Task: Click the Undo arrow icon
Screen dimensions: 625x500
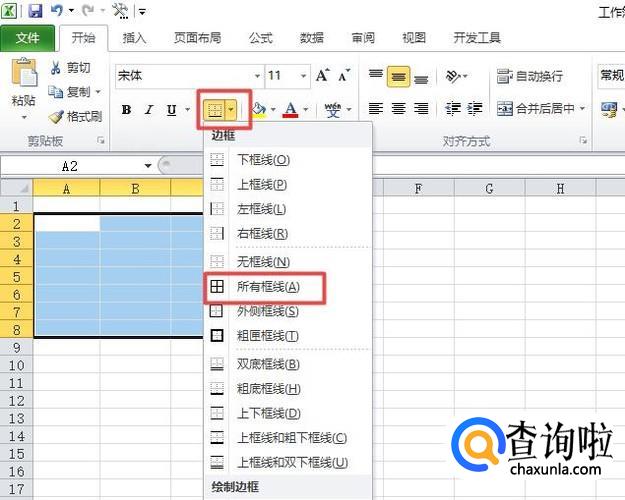Action: click(59, 11)
